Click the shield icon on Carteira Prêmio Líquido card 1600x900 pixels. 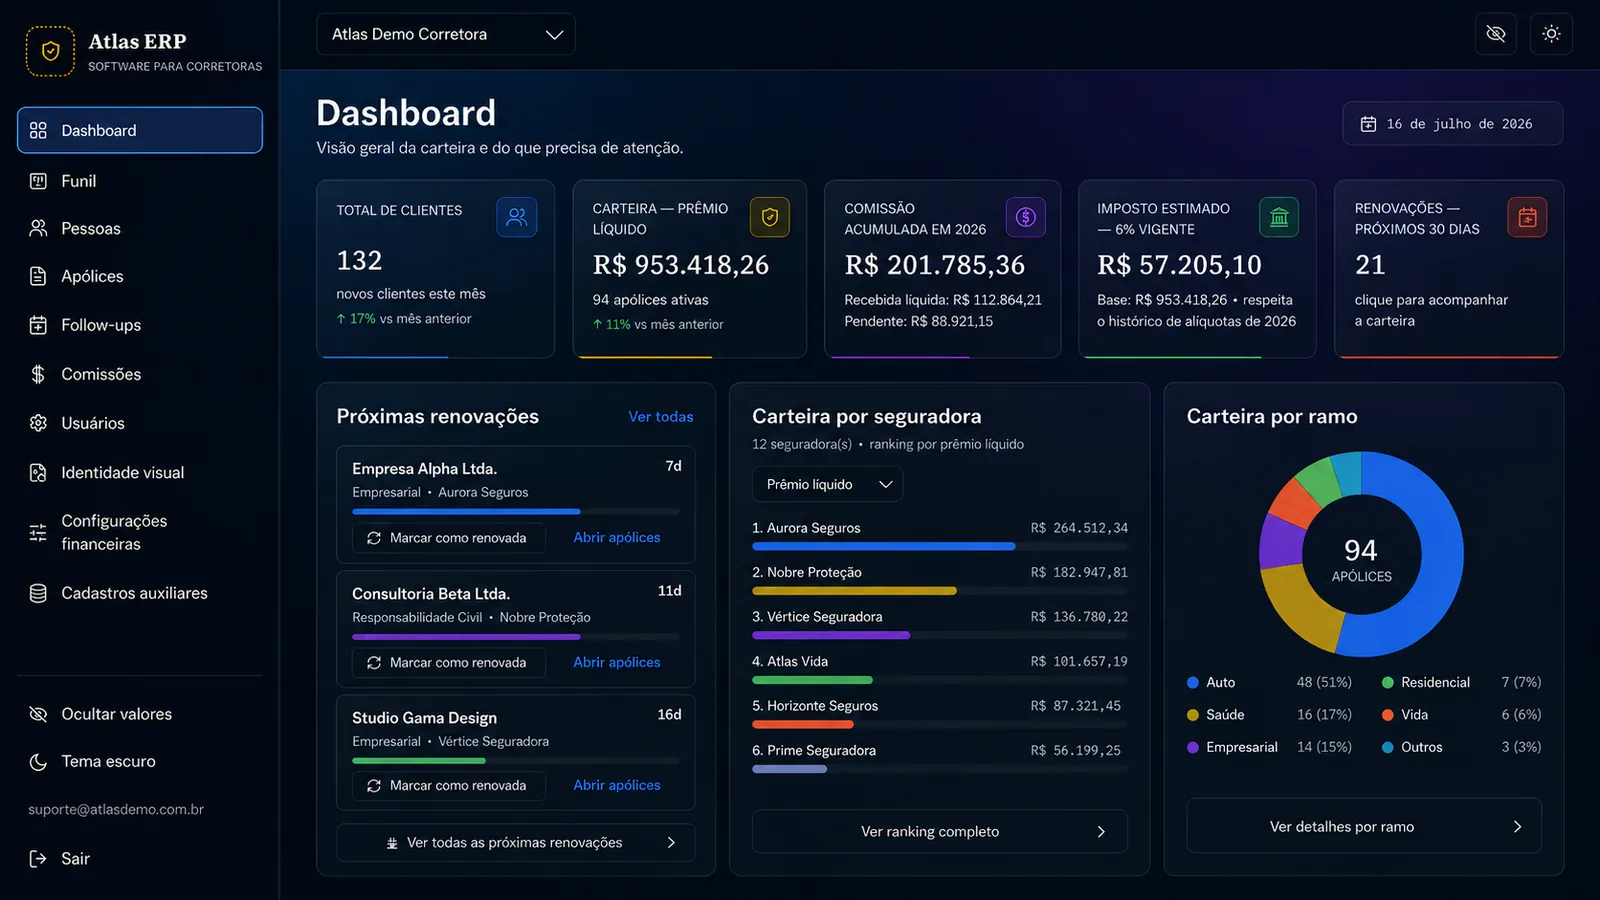tap(770, 217)
